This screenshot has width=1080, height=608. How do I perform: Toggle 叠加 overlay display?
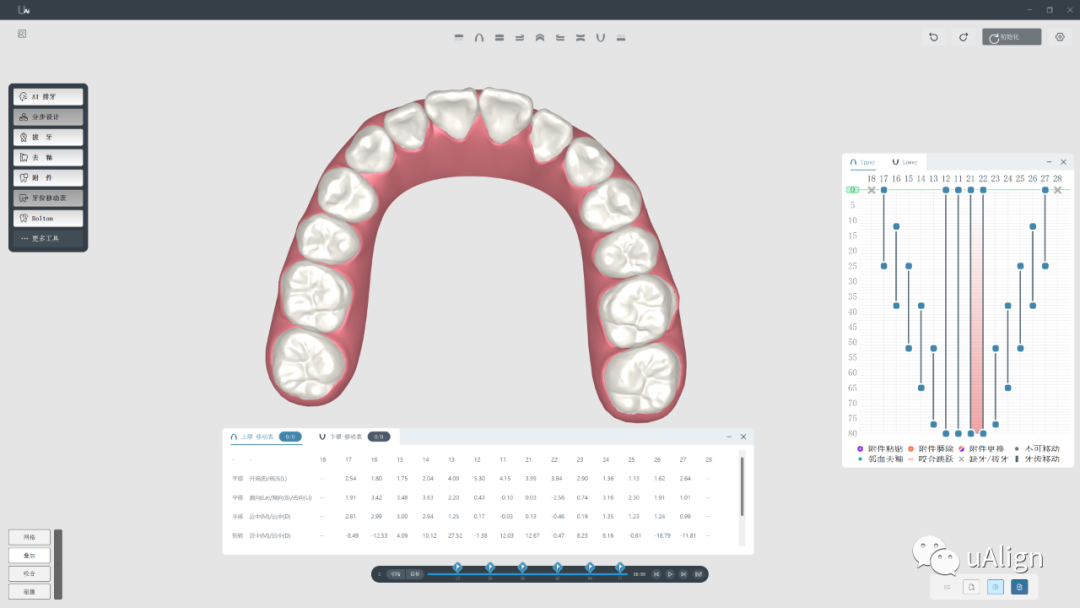[x=29, y=556]
